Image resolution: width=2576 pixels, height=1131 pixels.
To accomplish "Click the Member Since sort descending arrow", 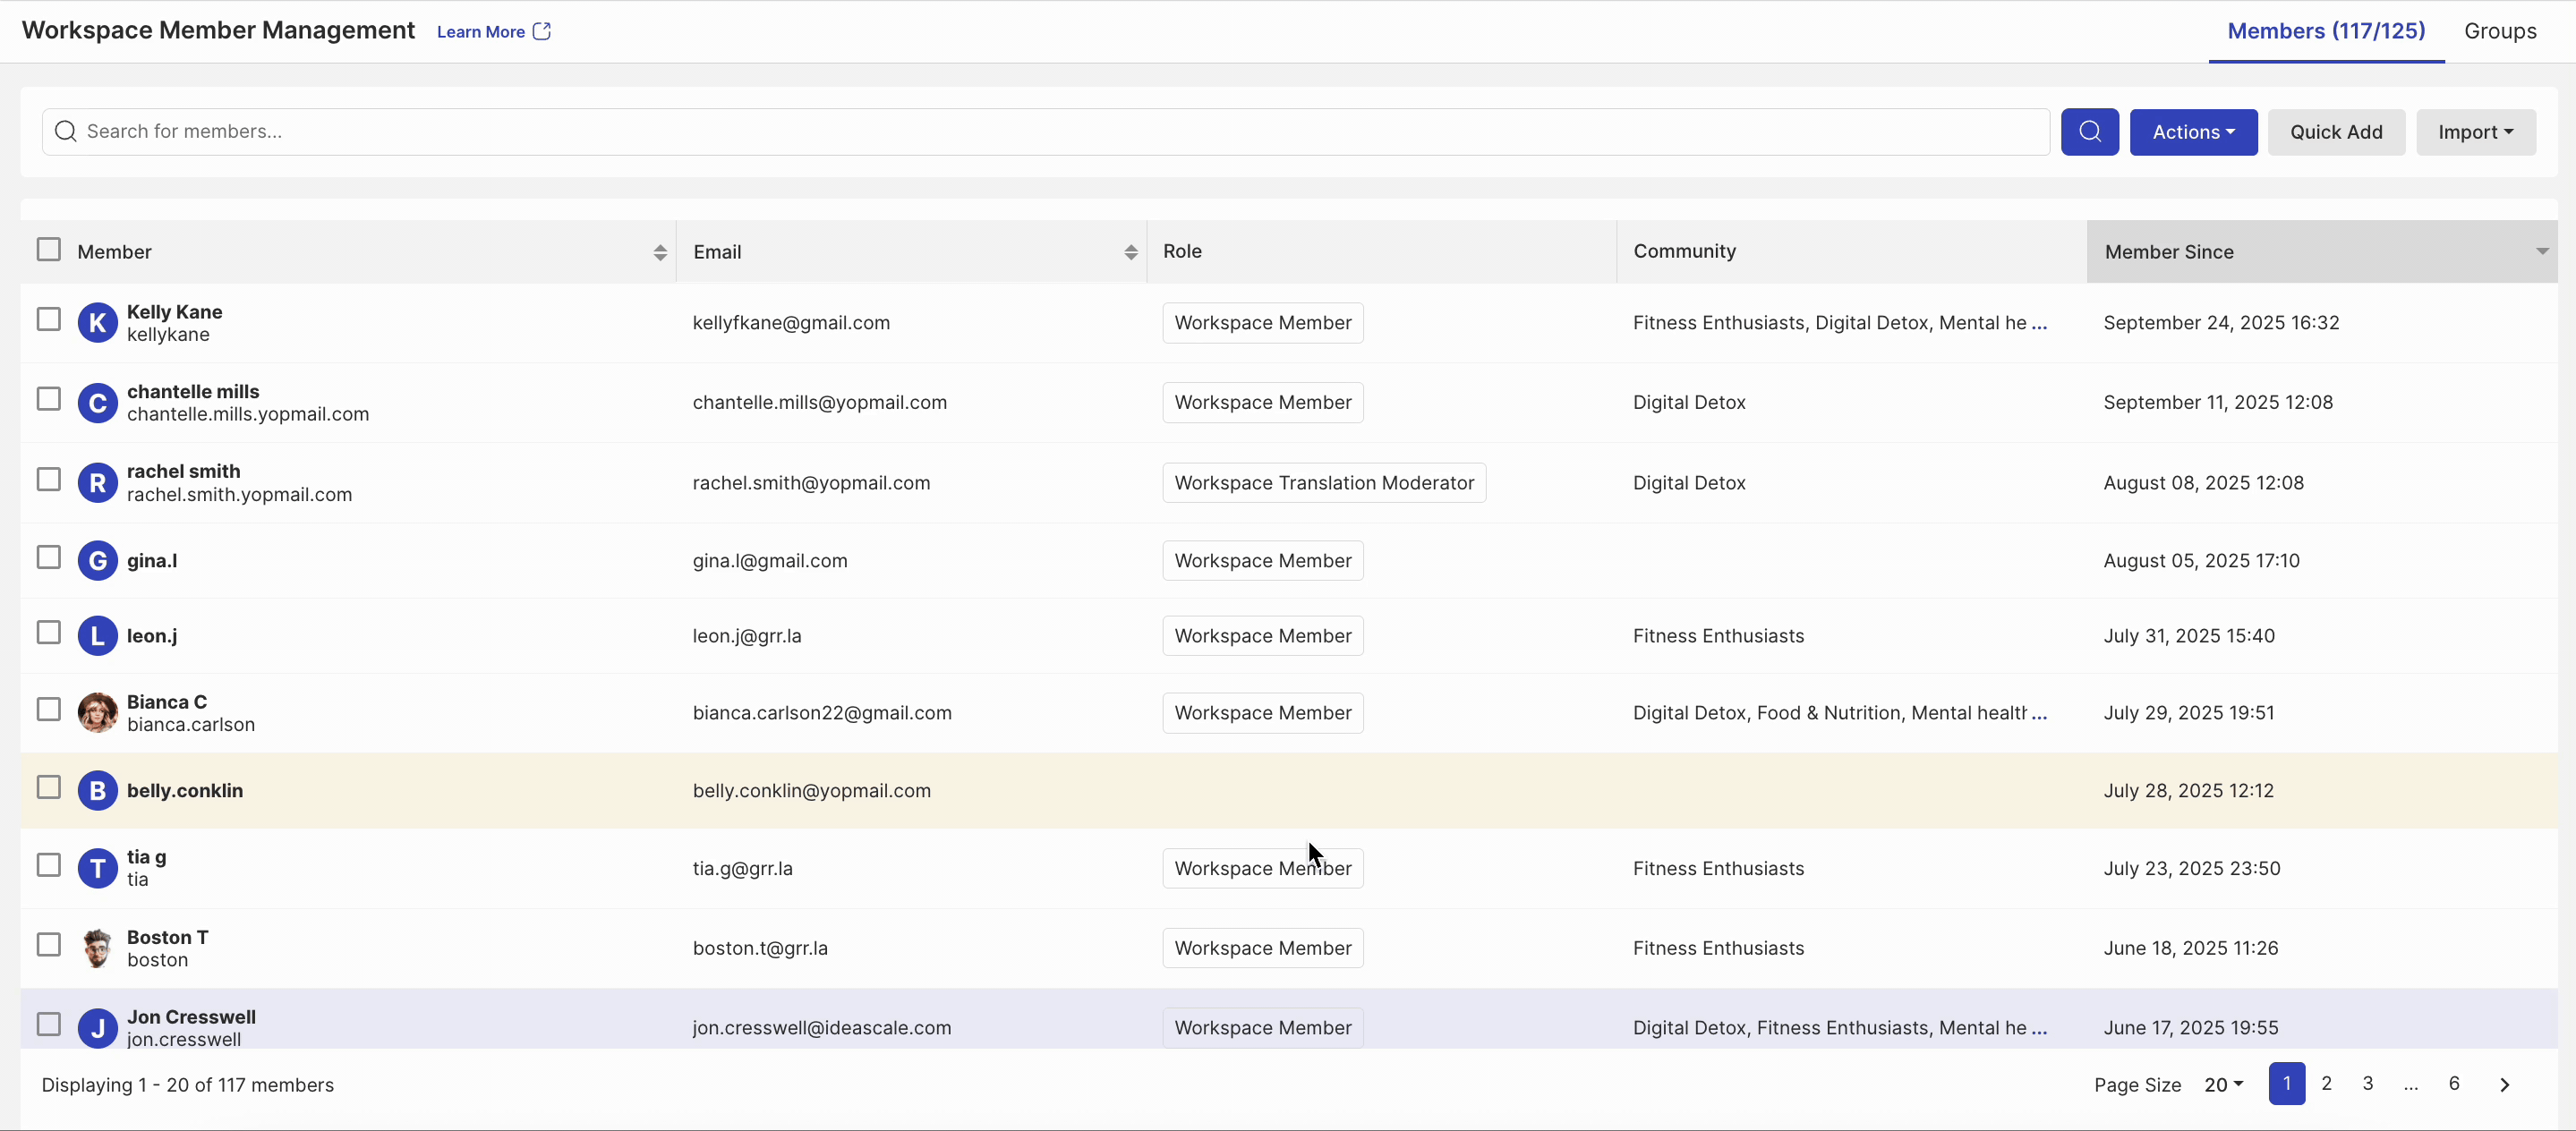I will (2541, 252).
